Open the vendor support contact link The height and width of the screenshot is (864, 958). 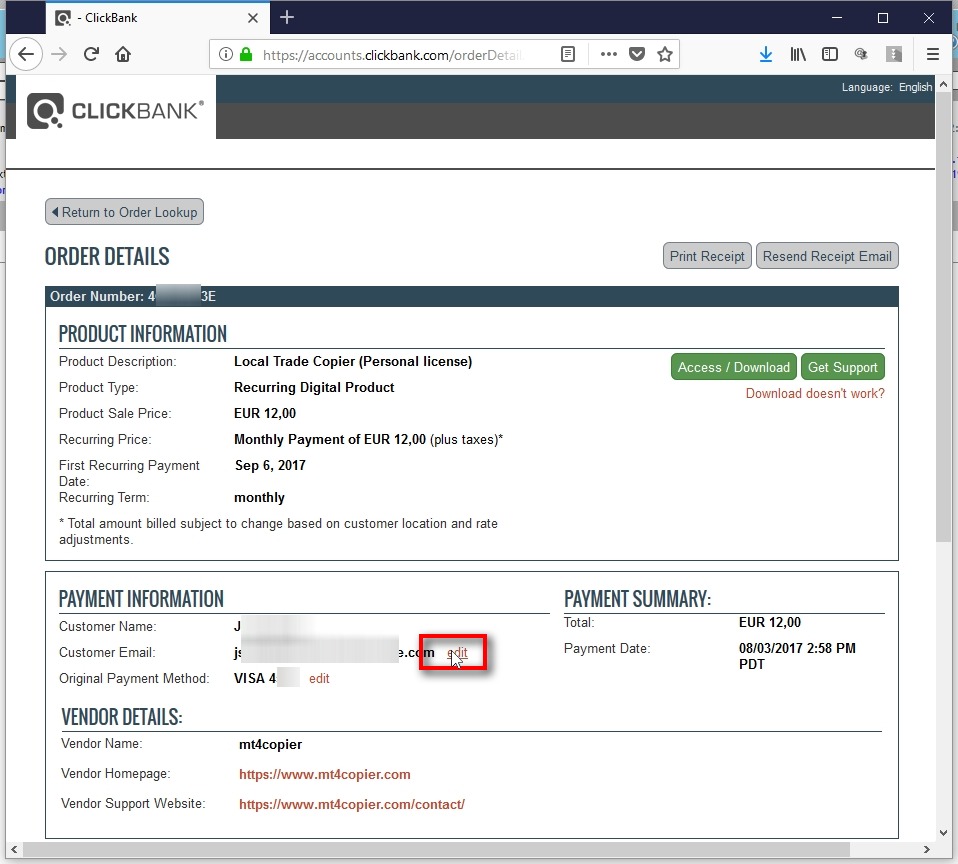coord(352,804)
